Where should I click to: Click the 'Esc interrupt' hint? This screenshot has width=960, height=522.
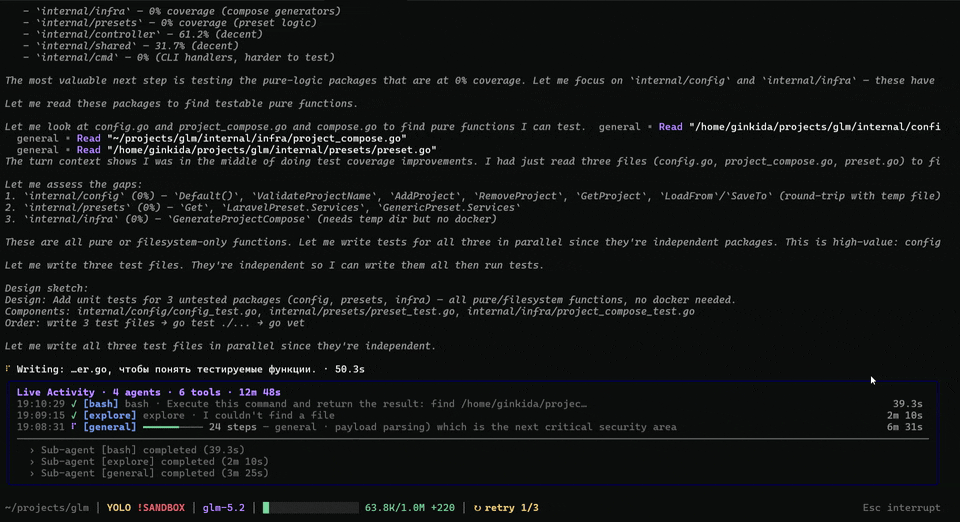(x=901, y=508)
